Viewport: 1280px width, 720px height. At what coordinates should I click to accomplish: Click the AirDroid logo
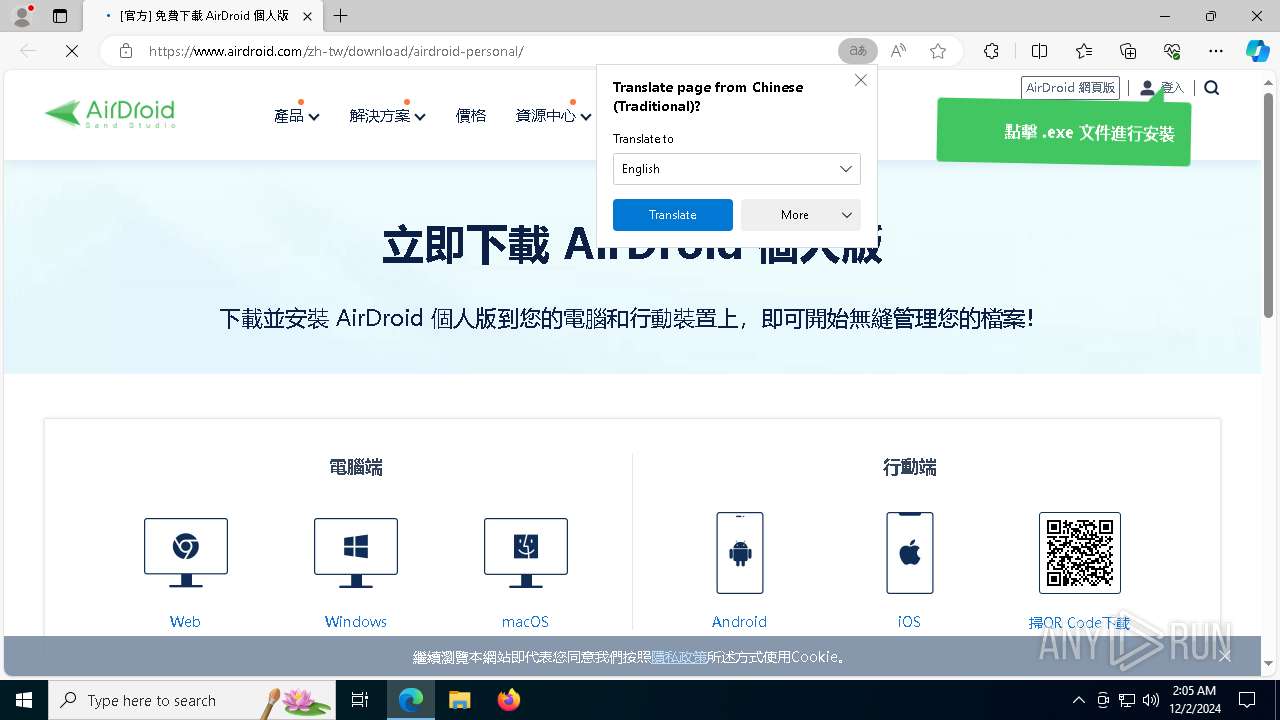point(109,114)
